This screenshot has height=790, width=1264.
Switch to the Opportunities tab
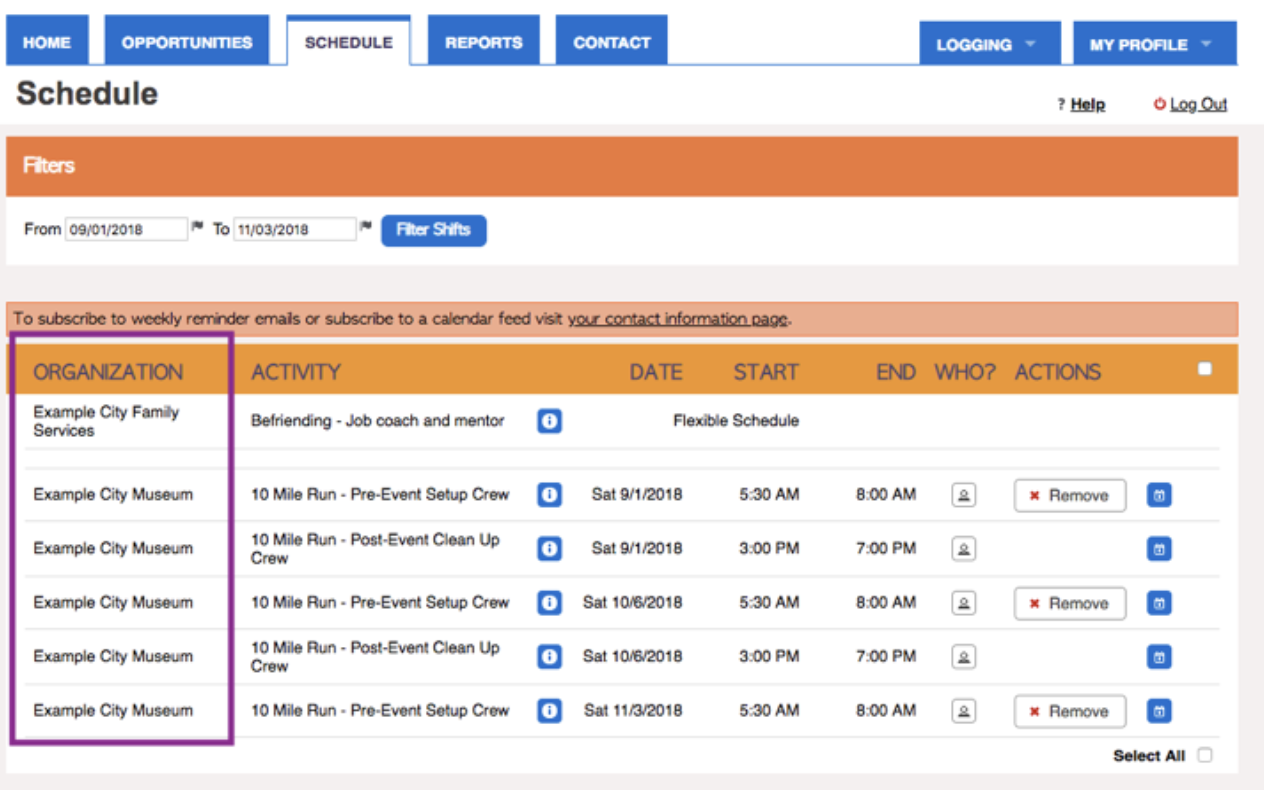pos(187,43)
